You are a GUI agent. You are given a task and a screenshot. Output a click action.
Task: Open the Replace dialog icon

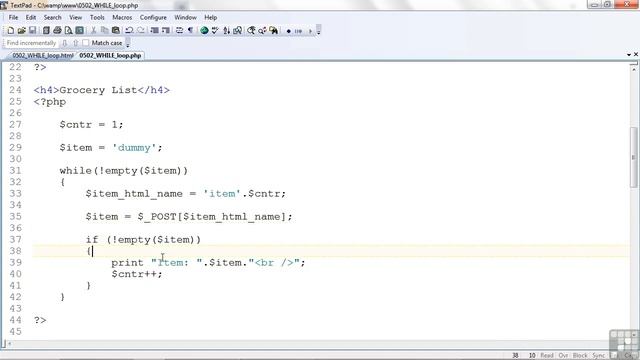click(x=262, y=31)
